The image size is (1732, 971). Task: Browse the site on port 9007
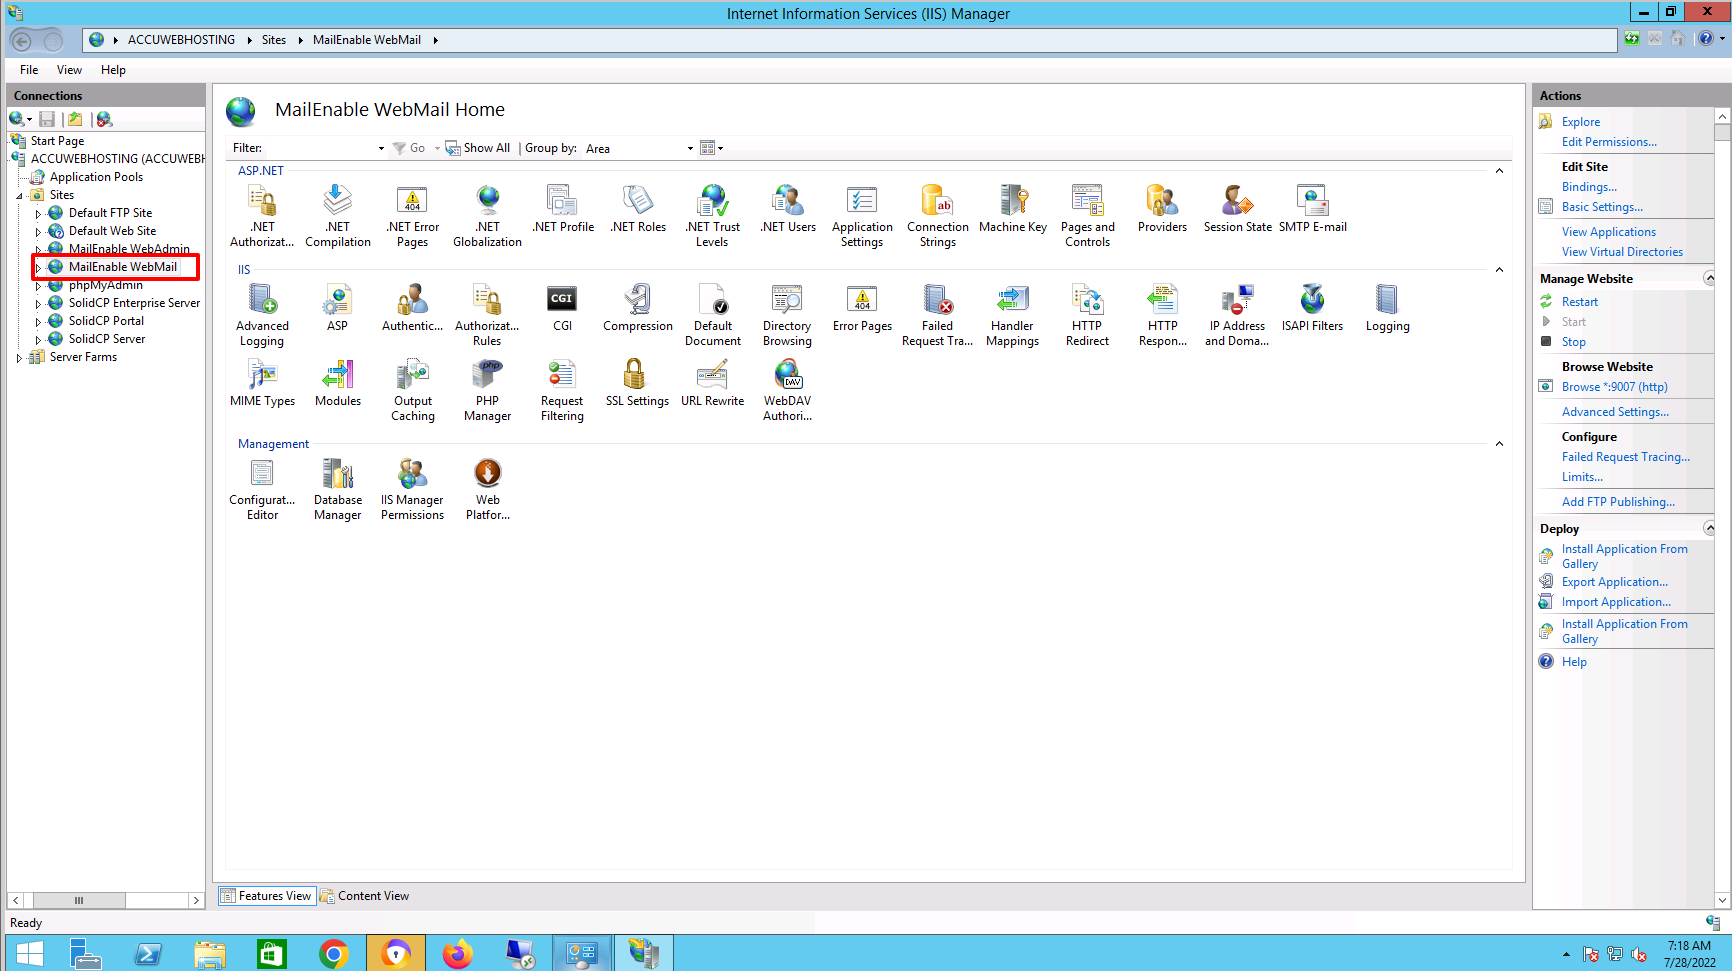[x=1615, y=387]
